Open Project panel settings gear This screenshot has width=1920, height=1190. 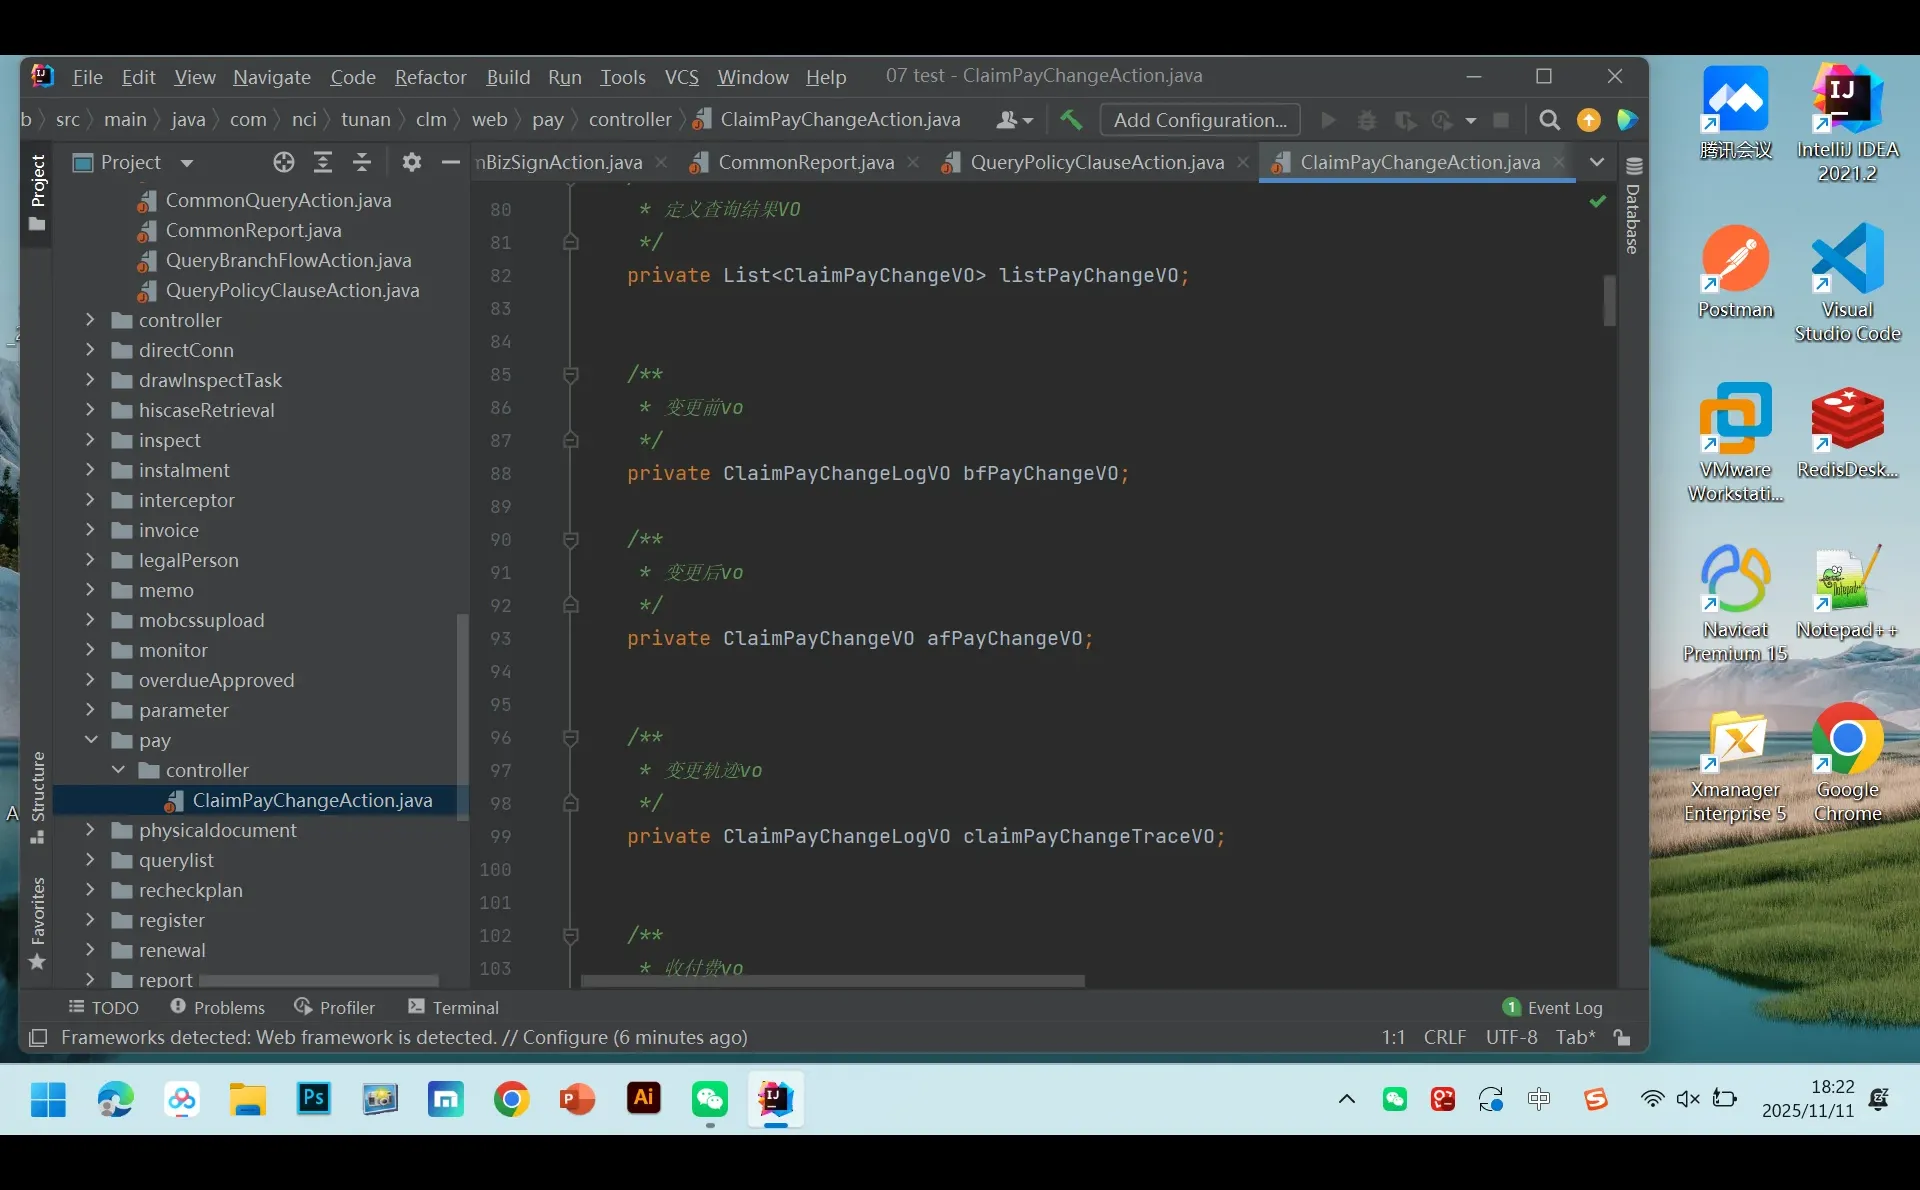pos(411,162)
